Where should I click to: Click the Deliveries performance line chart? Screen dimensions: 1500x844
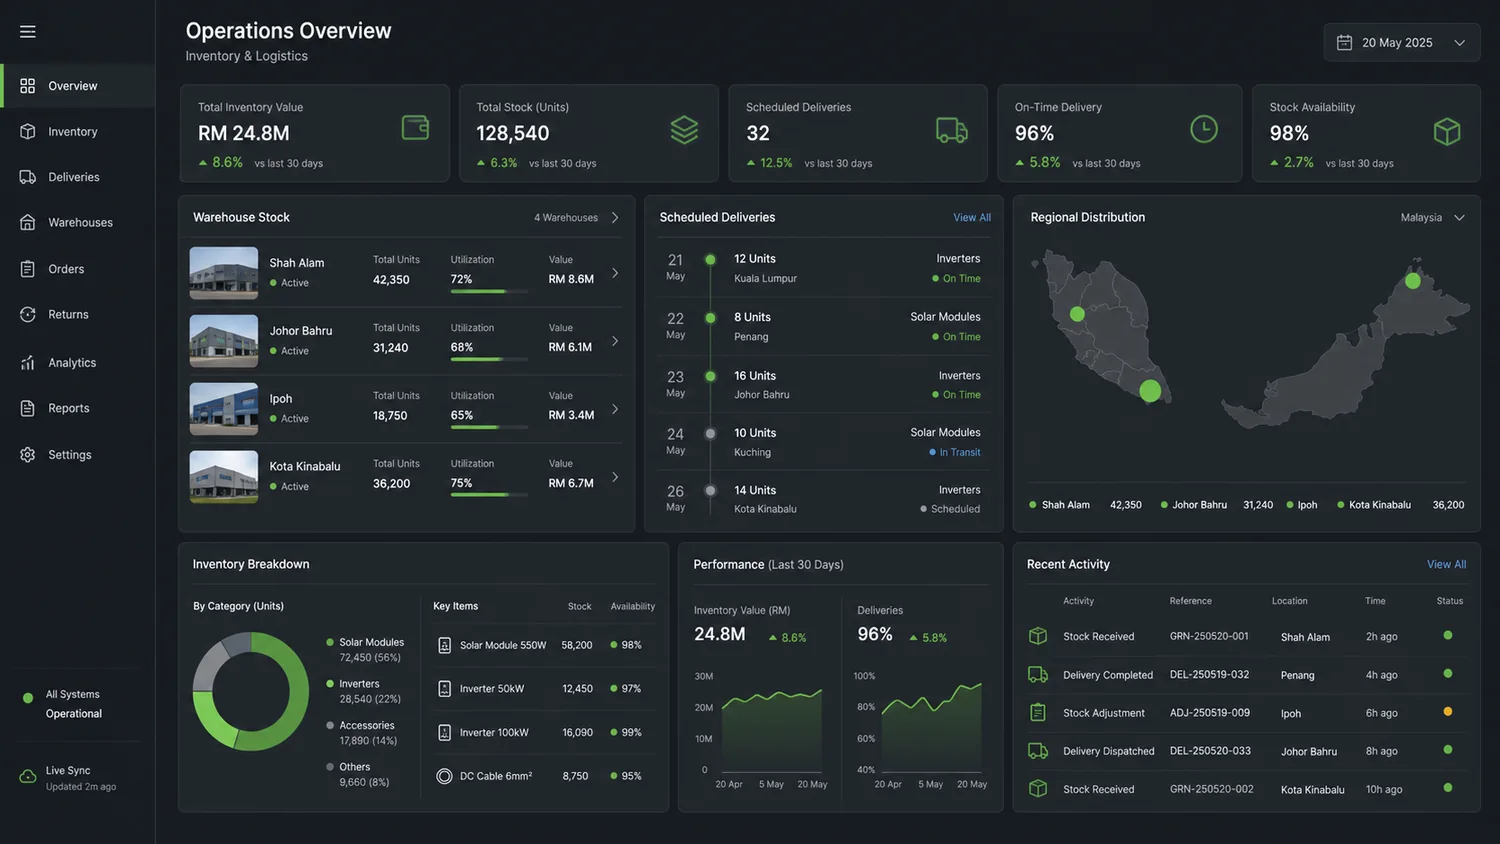pos(931,726)
